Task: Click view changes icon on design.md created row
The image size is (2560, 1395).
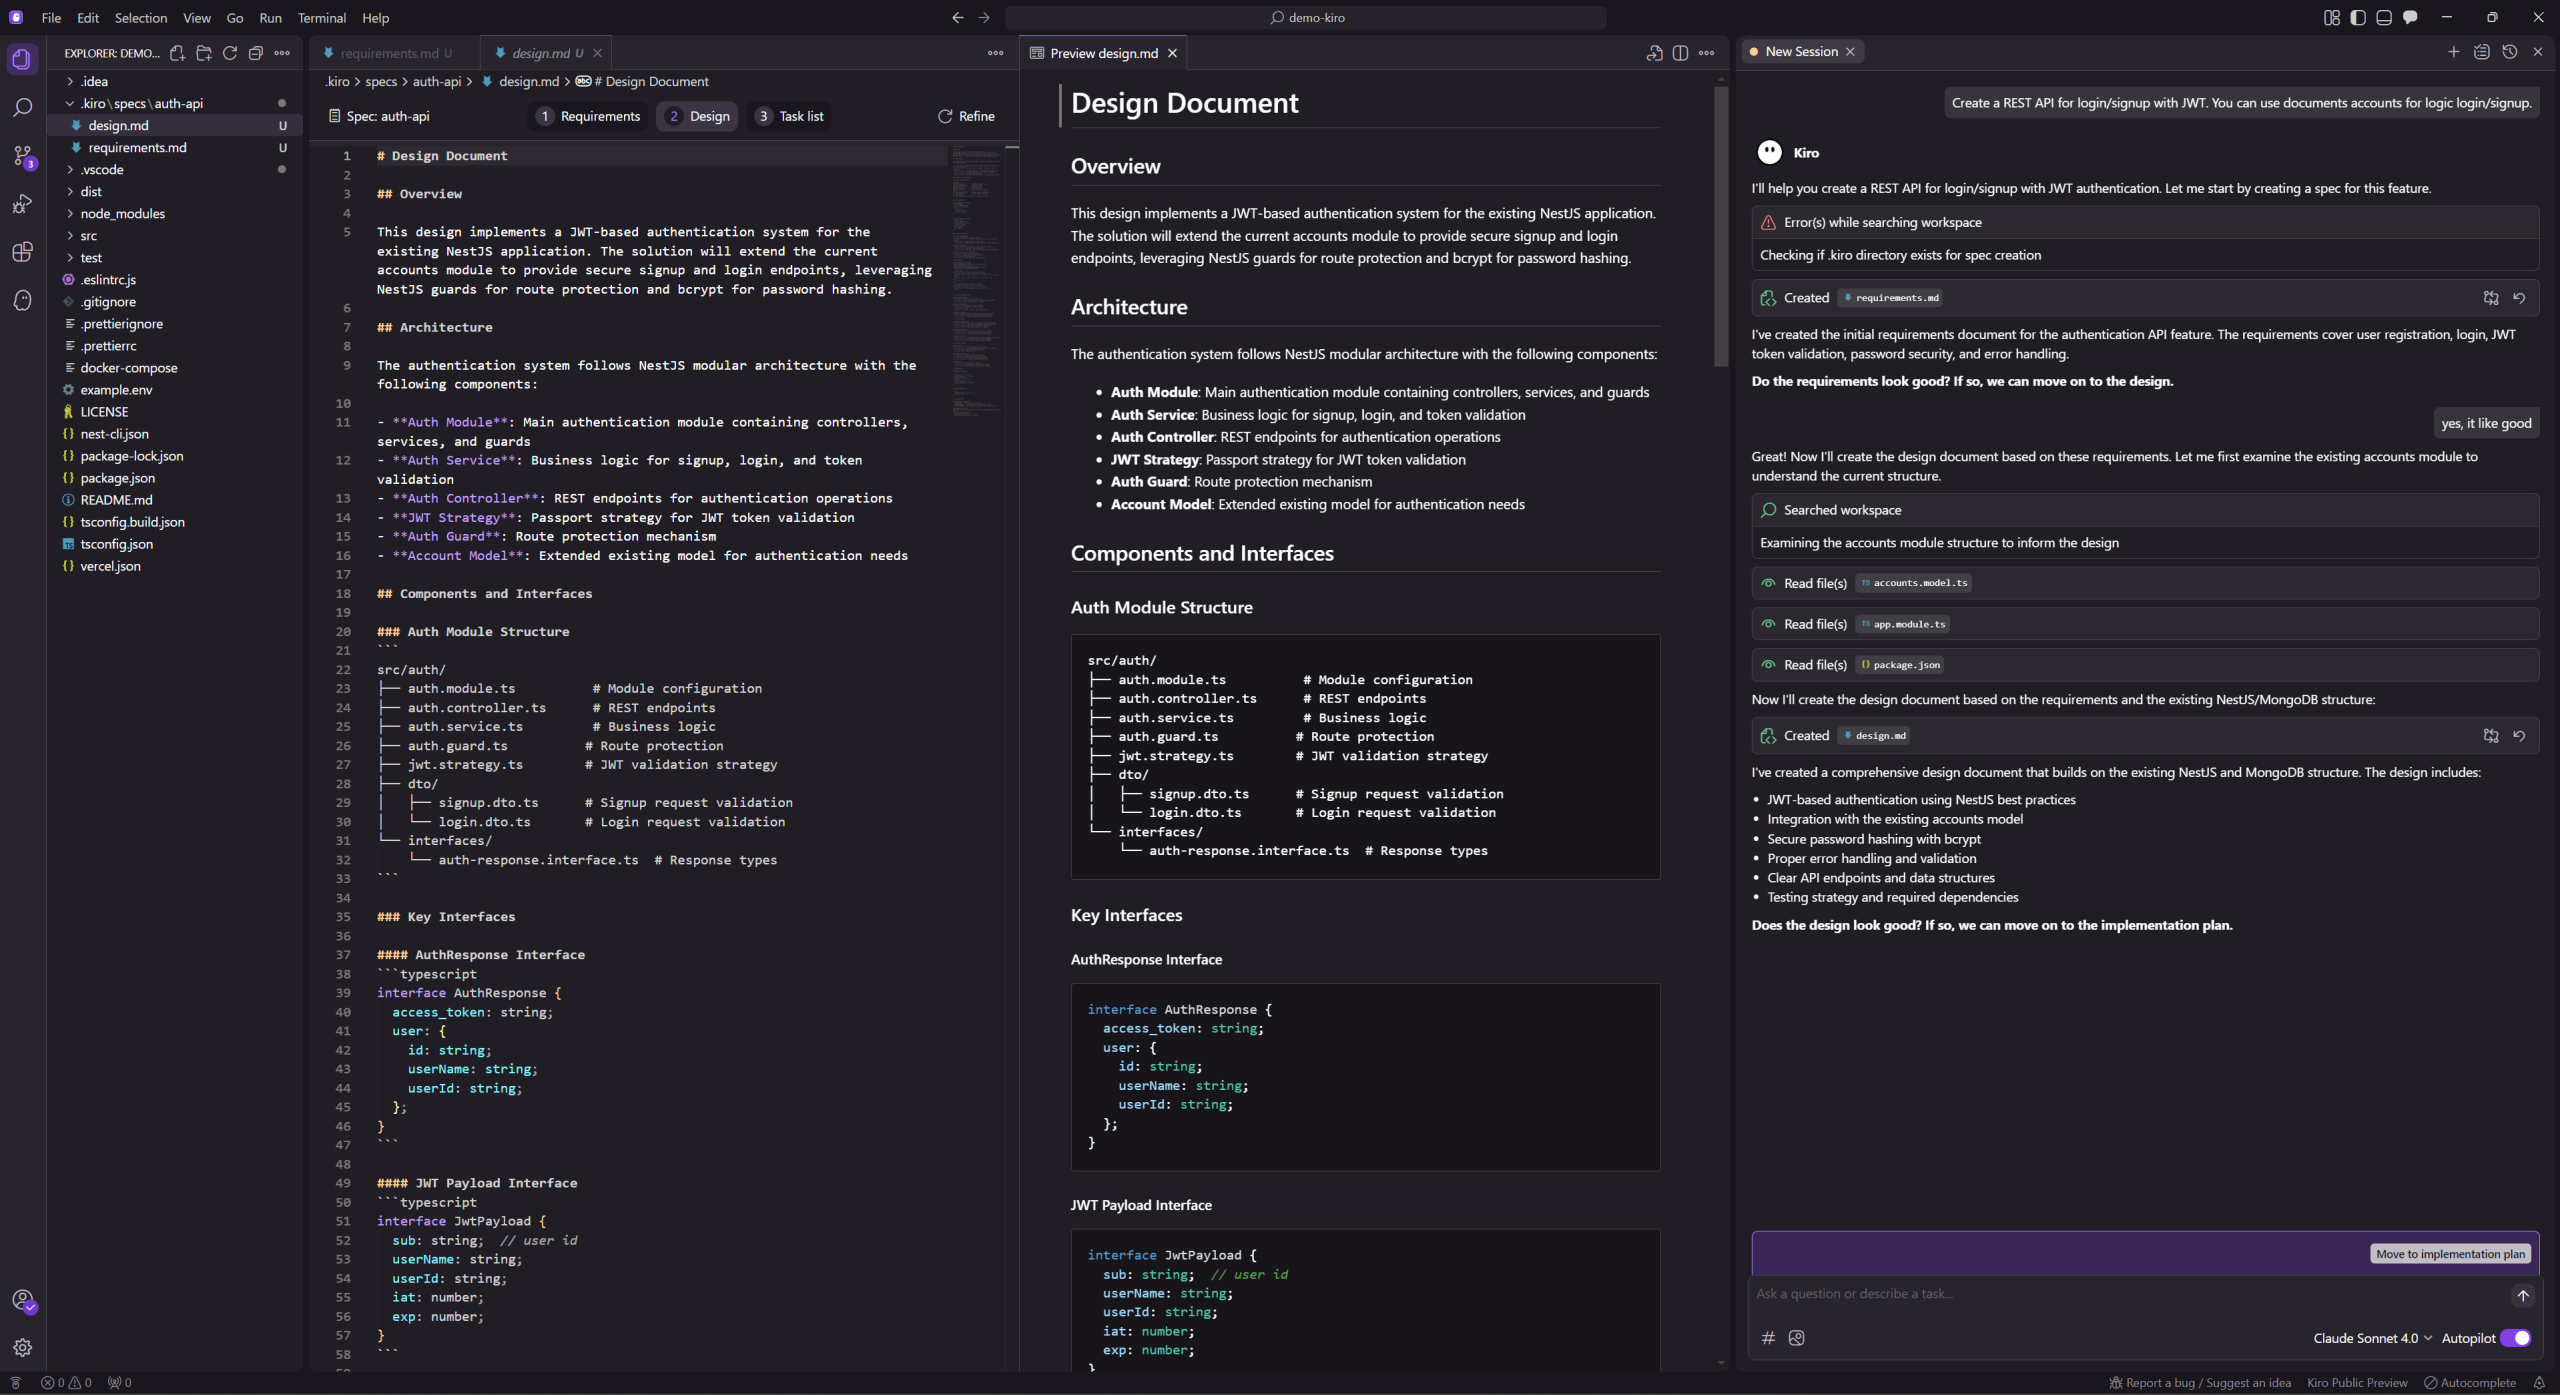Action: [x=2491, y=736]
